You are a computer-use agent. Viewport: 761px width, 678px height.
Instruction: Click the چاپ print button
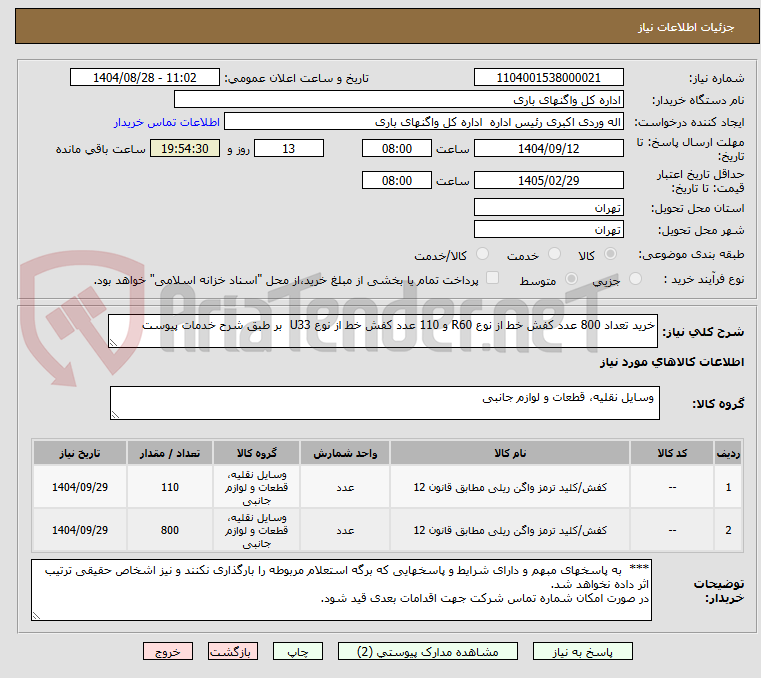(x=298, y=651)
